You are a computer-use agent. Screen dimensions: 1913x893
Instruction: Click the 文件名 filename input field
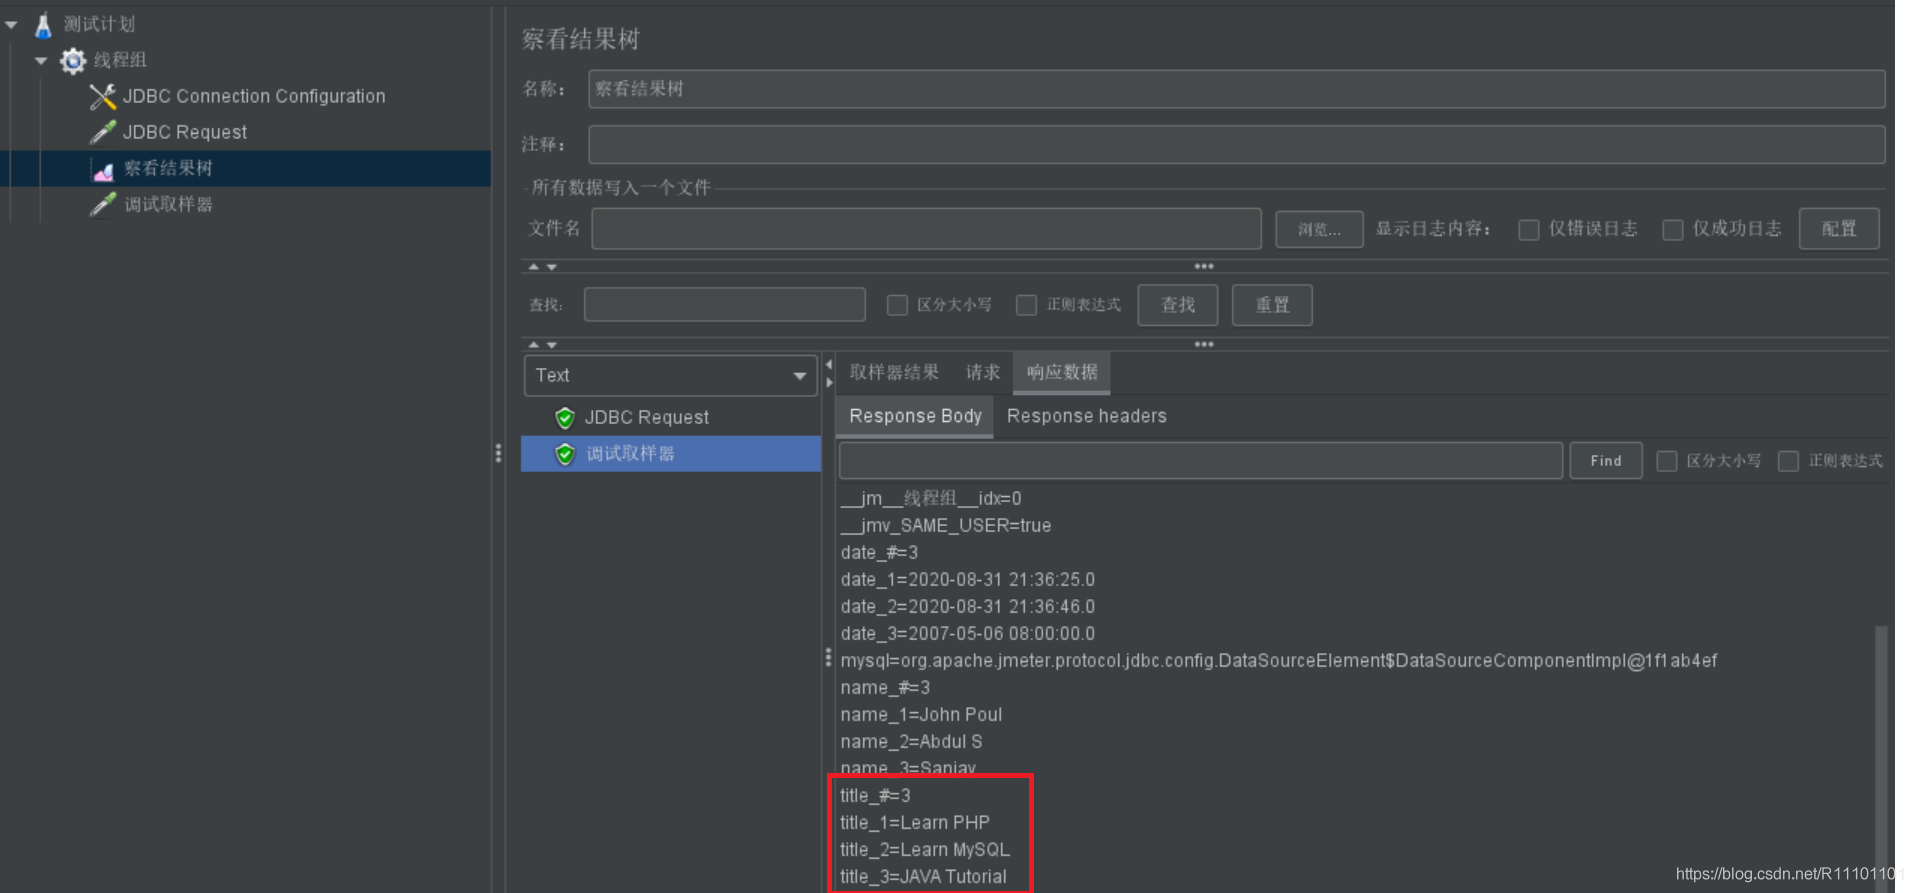pyautogui.click(x=926, y=228)
